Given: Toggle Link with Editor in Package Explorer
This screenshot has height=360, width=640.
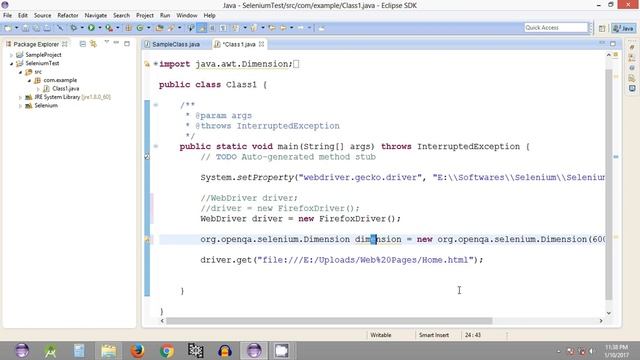Looking at the screenshot, I should (x=93, y=44).
